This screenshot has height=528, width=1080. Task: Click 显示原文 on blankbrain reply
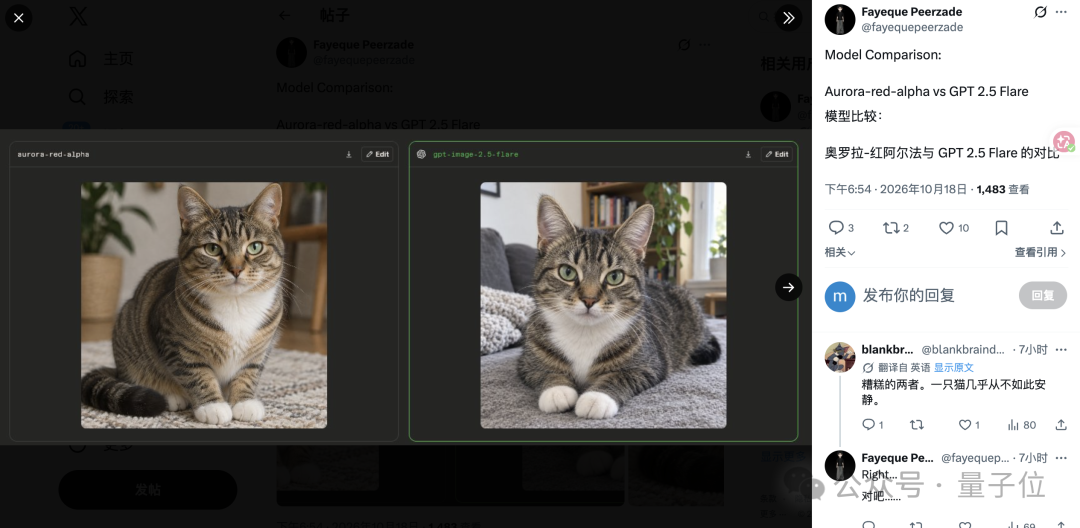click(x=954, y=368)
